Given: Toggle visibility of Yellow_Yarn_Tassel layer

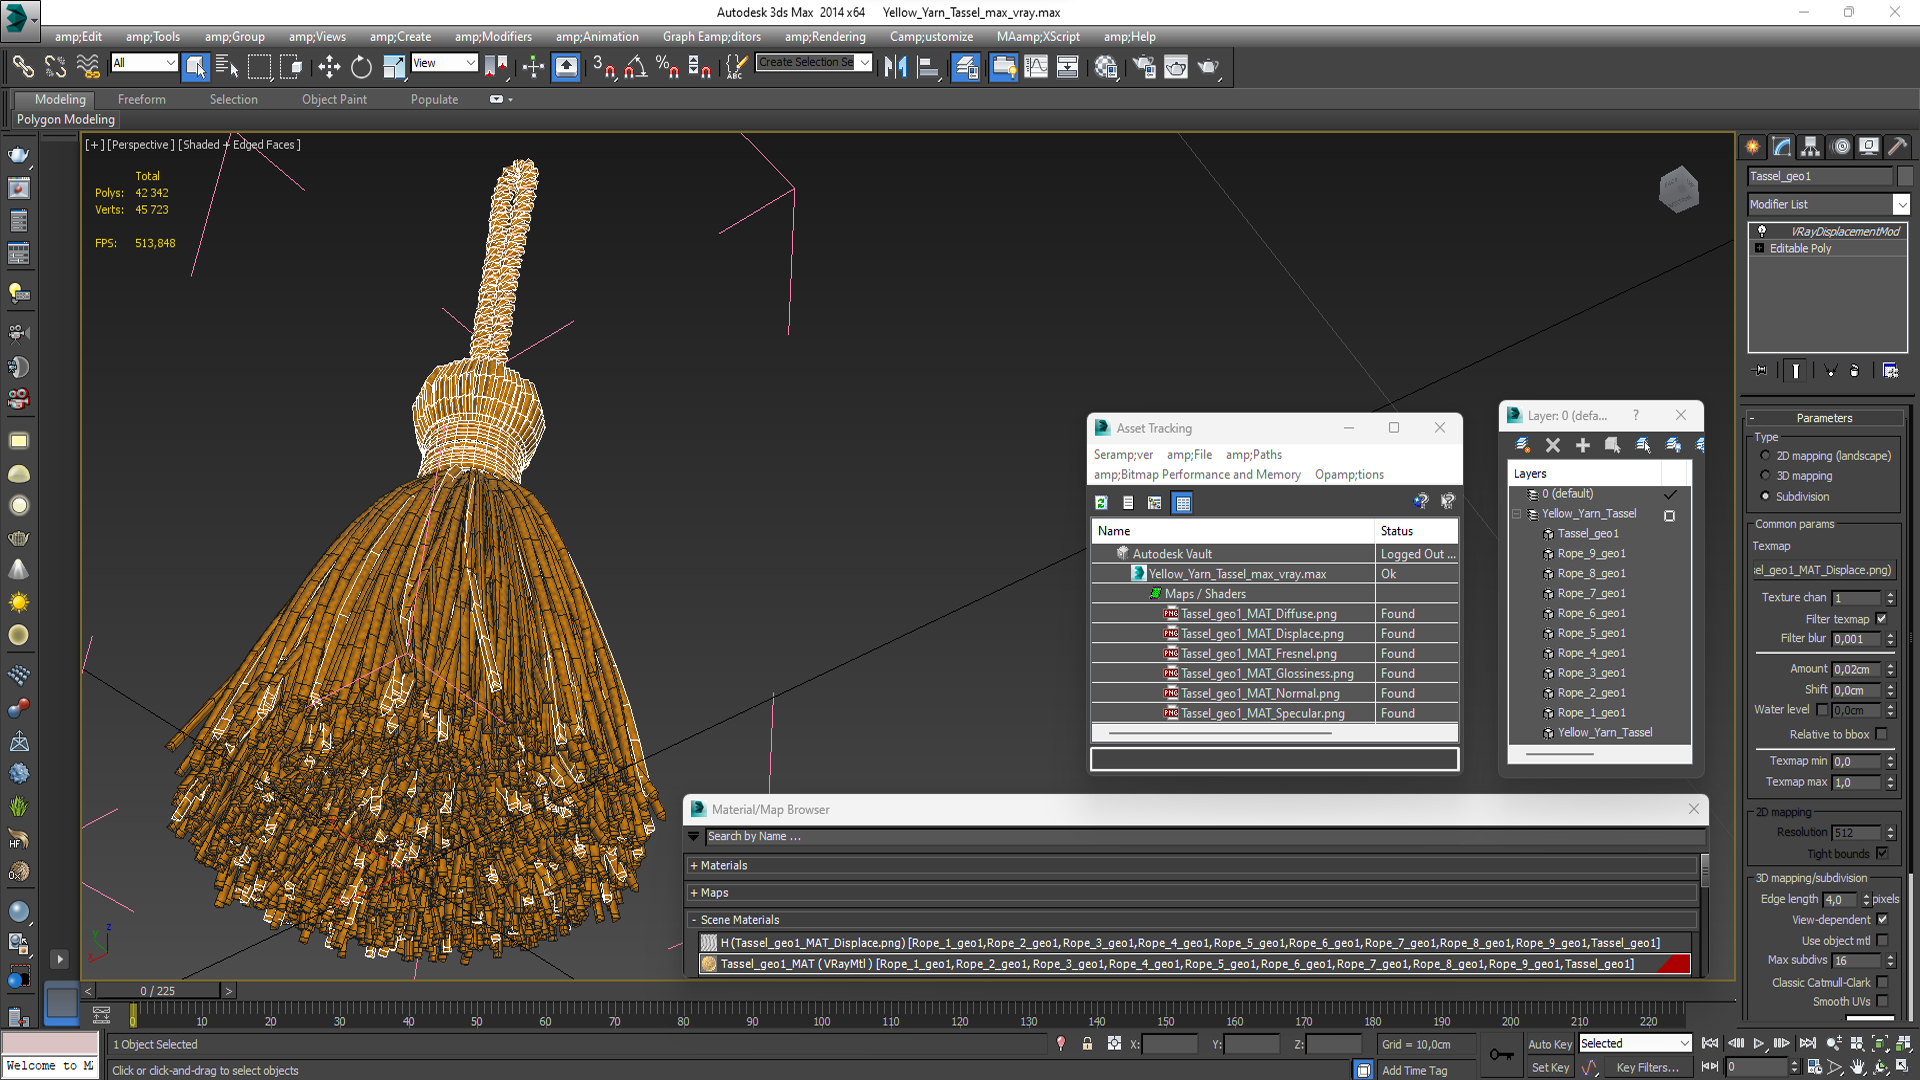Looking at the screenshot, I should (1668, 513).
